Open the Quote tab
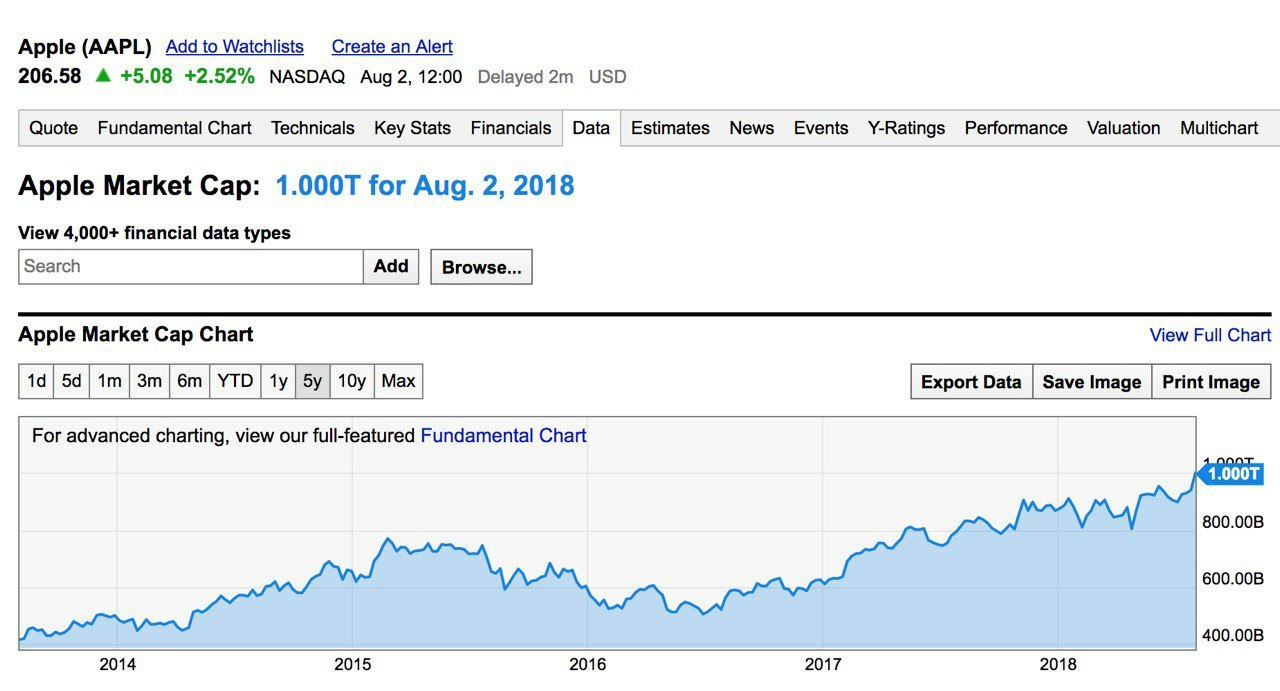This screenshot has height=691, width=1280. 53,128
